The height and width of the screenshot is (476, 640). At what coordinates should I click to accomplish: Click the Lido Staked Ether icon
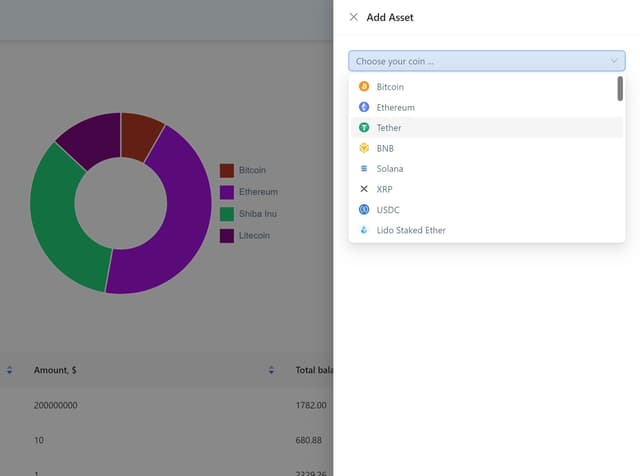pos(364,230)
